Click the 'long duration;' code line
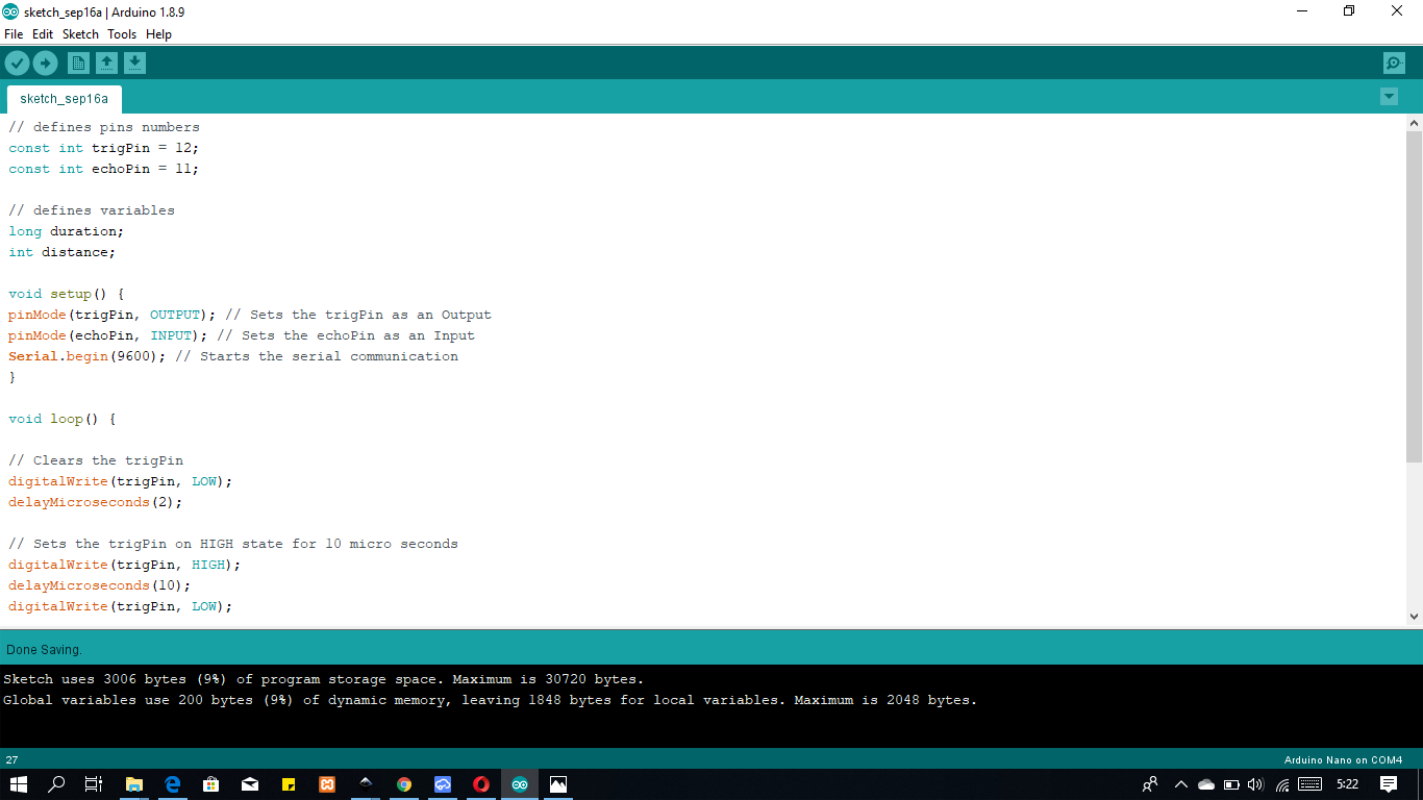This screenshot has height=800, width=1423. pos(66,231)
